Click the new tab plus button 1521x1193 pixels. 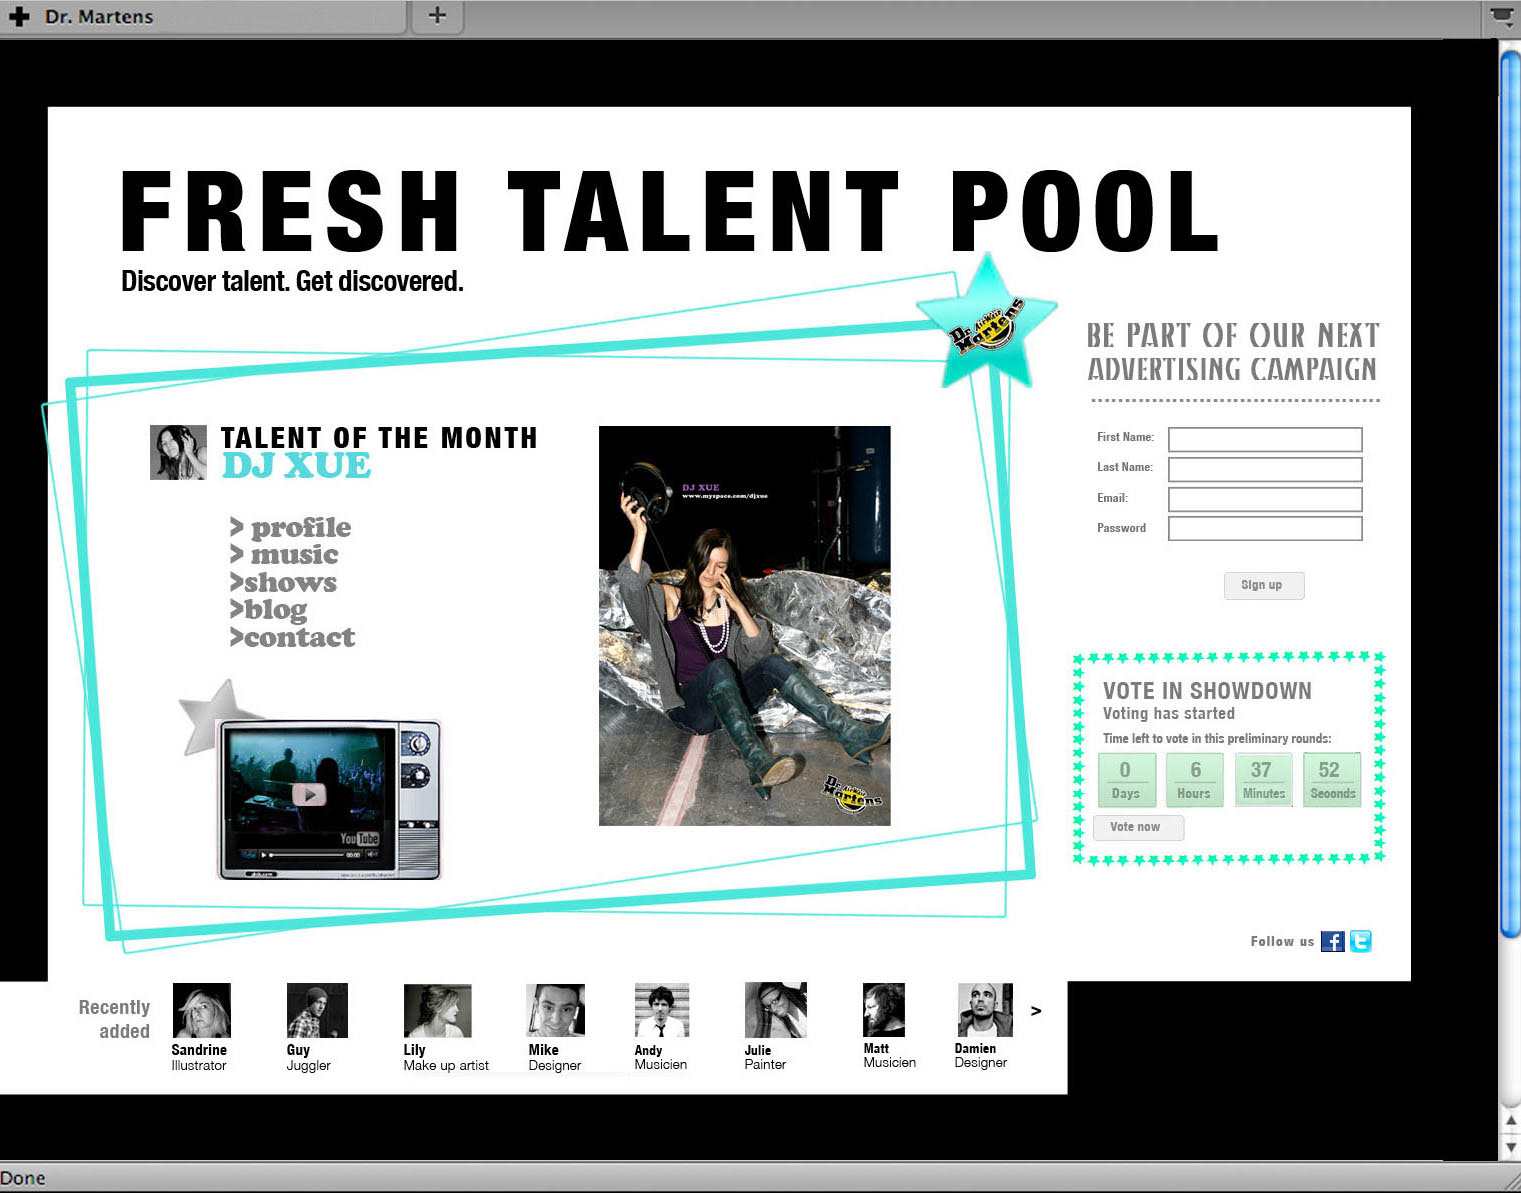[437, 15]
